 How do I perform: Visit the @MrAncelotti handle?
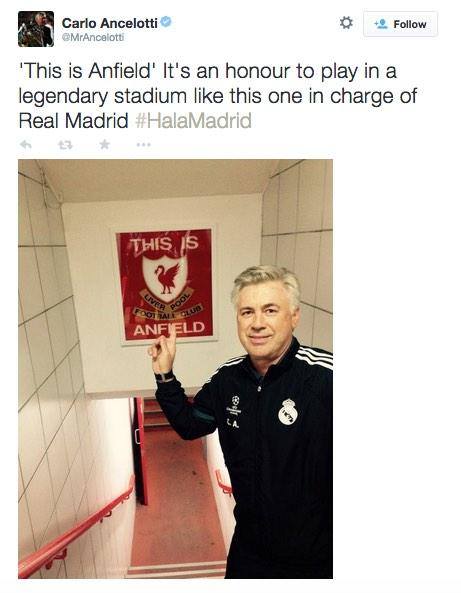tap(93, 38)
